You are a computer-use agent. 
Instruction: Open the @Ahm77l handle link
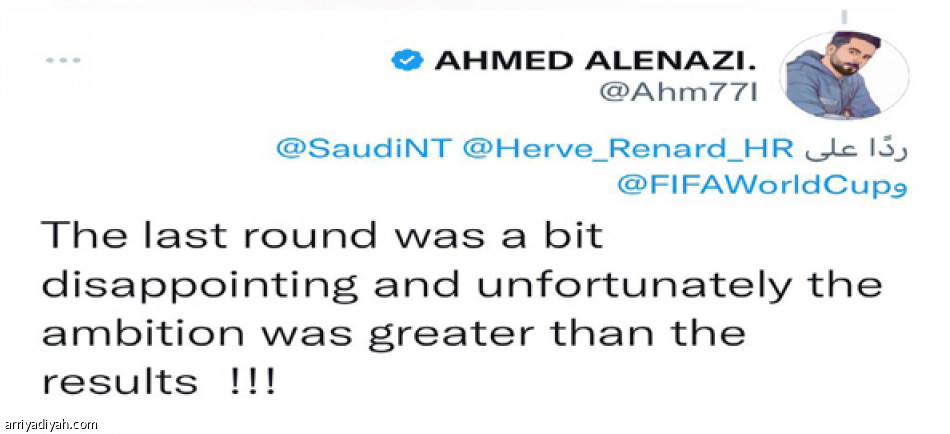point(675,93)
